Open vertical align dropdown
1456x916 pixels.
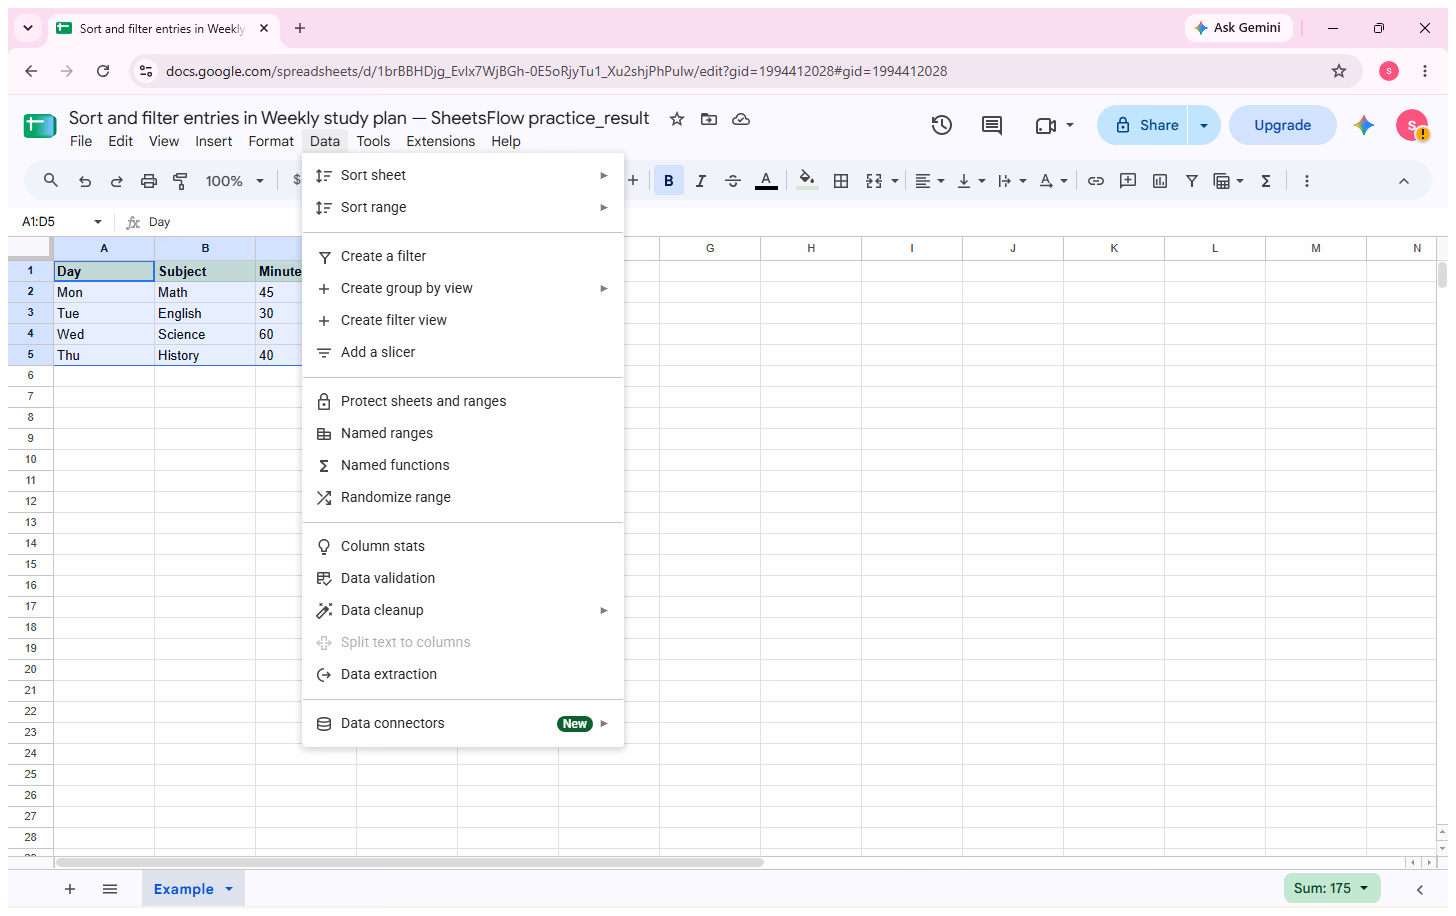pyautogui.click(x=971, y=181)
